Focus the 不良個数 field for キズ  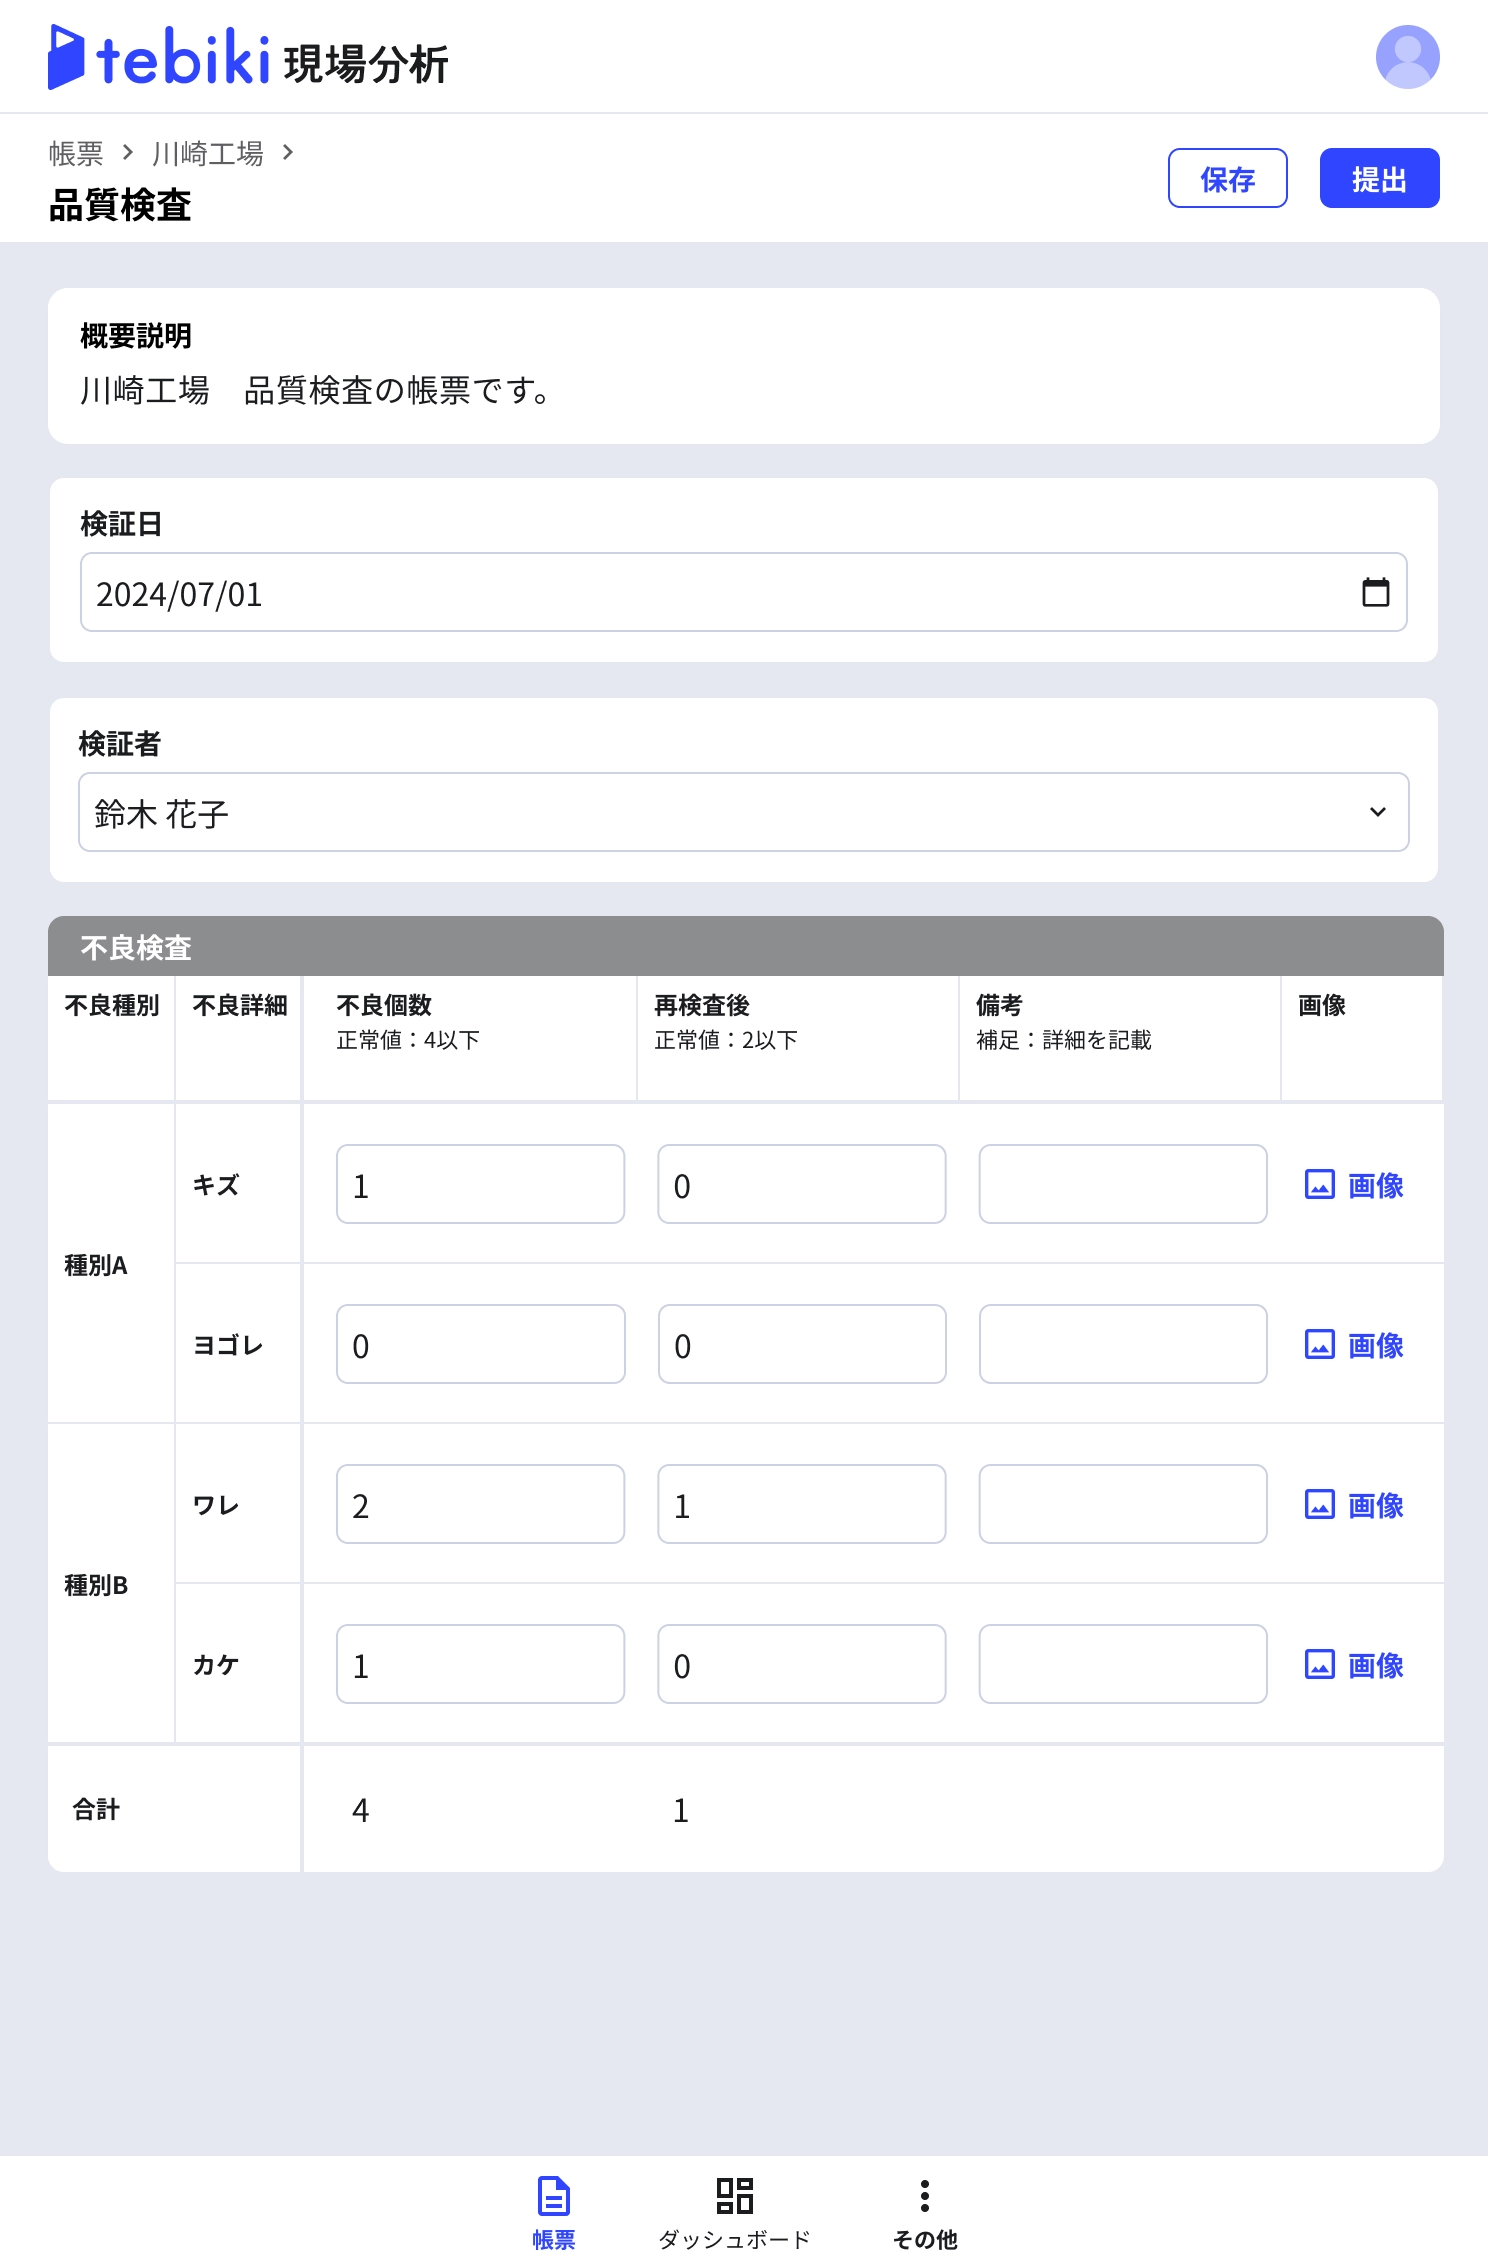[x=480, y=1185]
